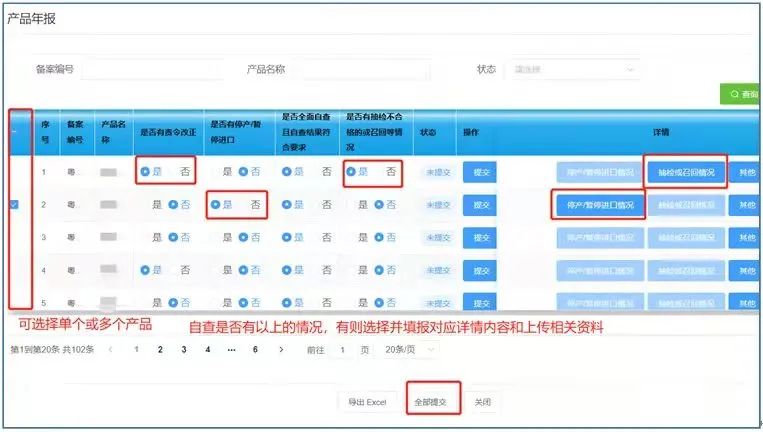Open 停产/暂停进口情况 details for row 2

[x=598, y=205]
